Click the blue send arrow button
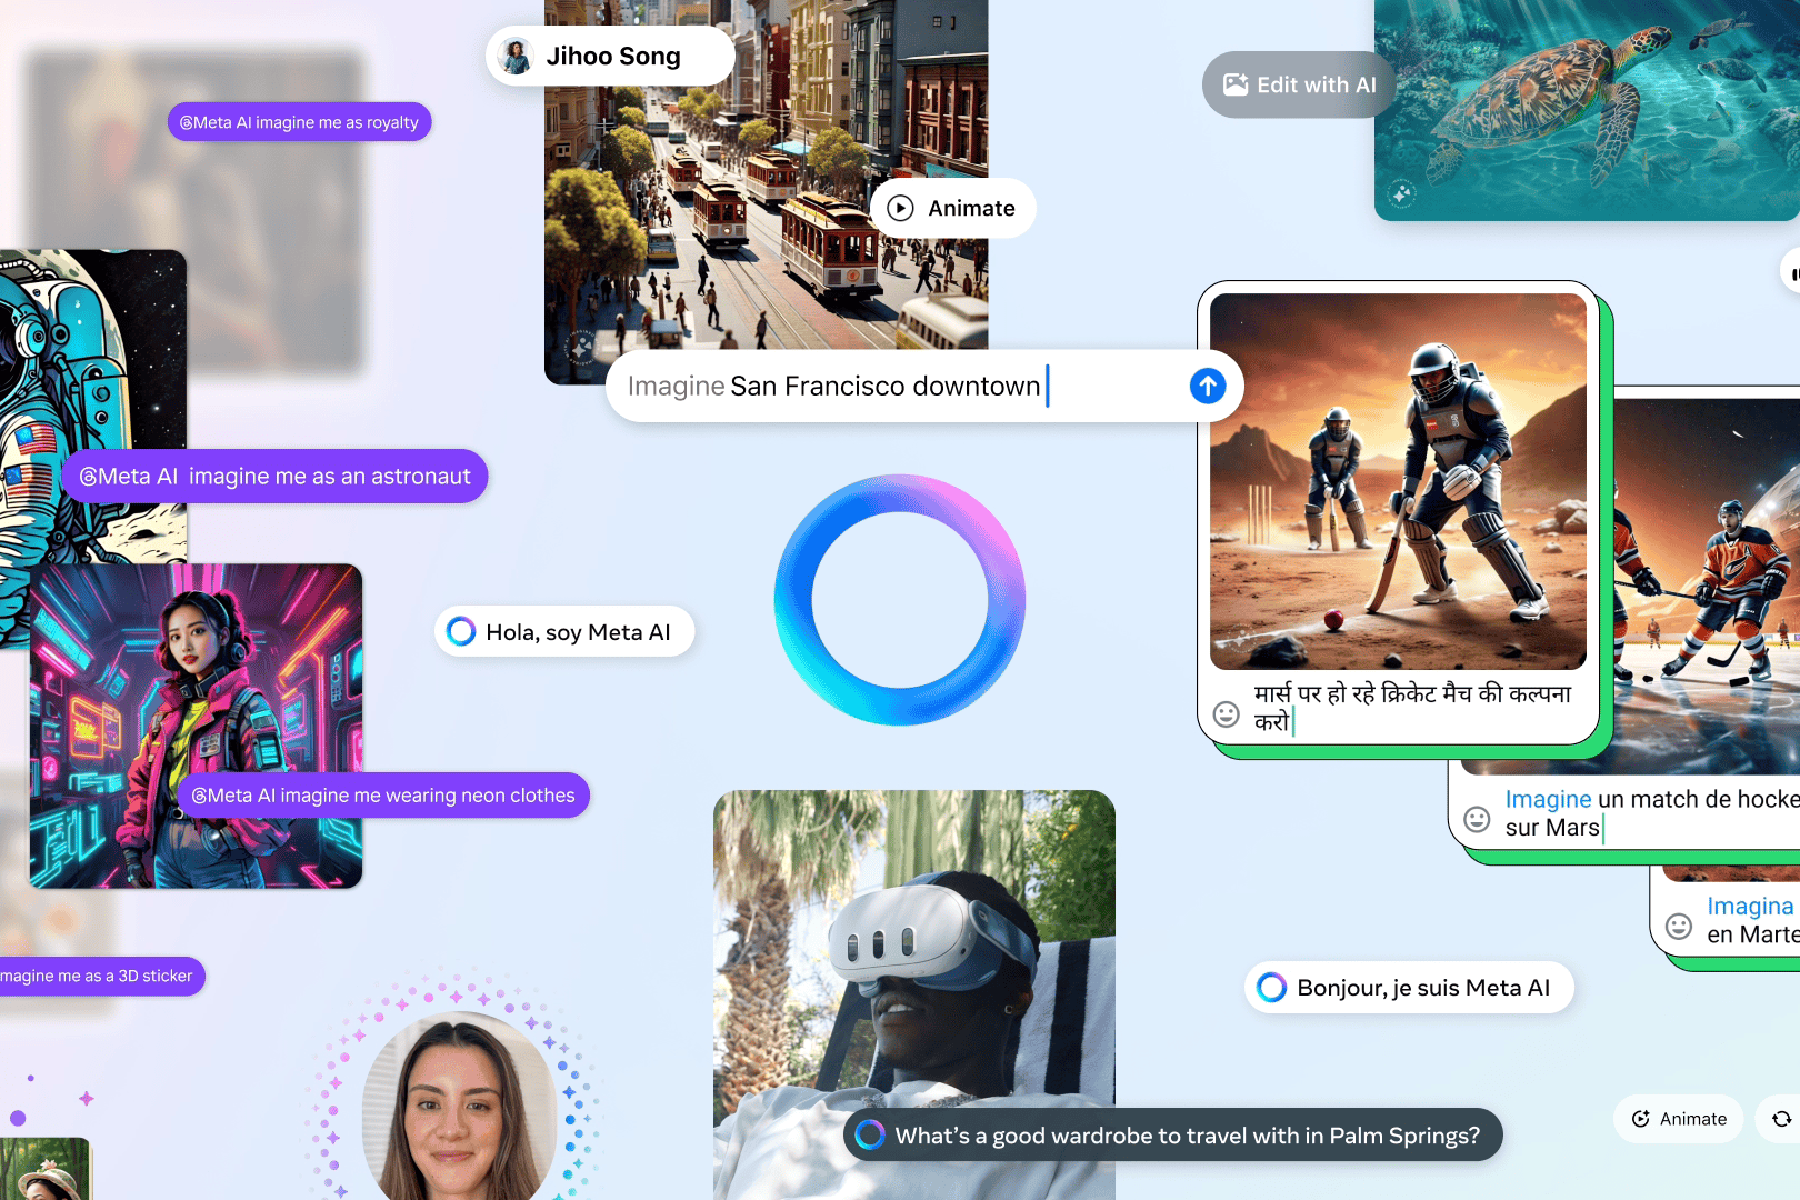The width and height of the screenshot is (1800, 1200). [x=1207, y=386]
